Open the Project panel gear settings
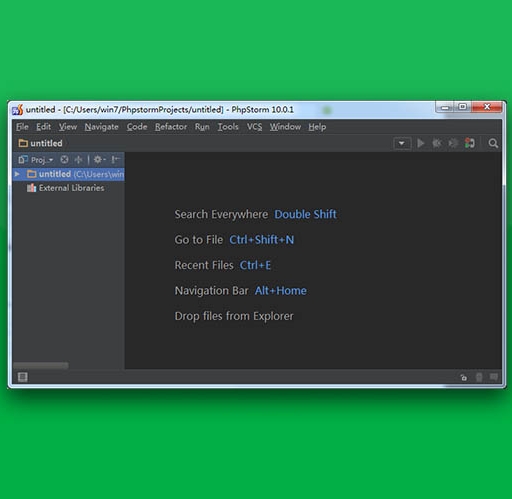512x499 pixels. coord(99,160)
